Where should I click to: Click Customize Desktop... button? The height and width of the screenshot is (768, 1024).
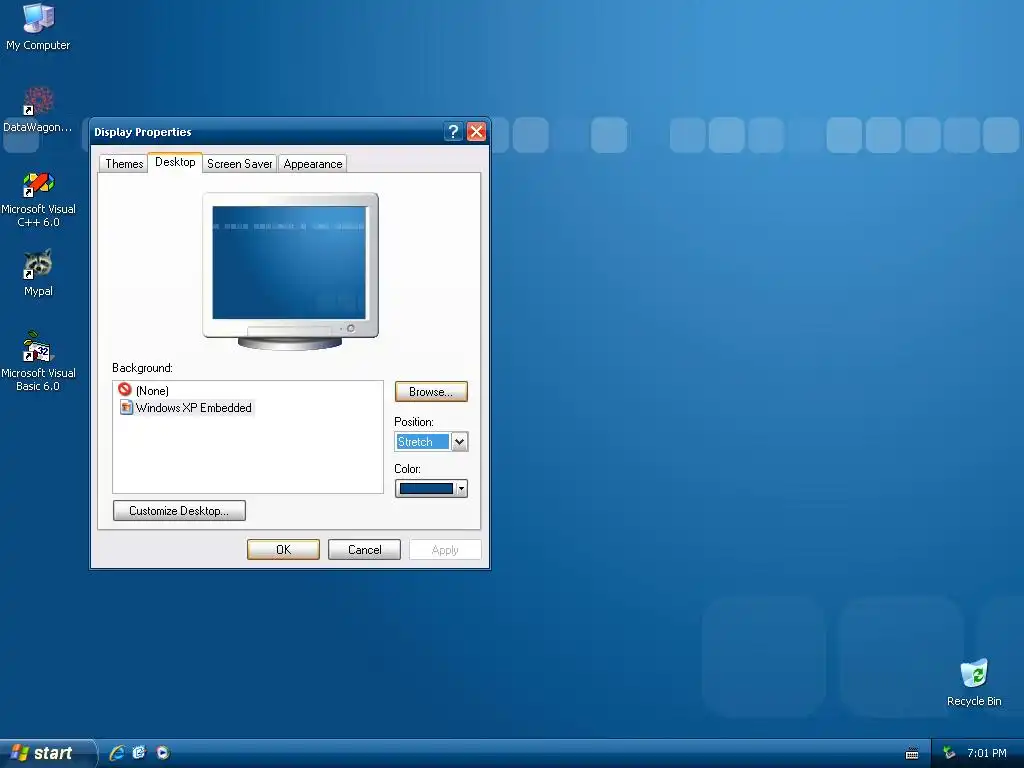point(179,511)
